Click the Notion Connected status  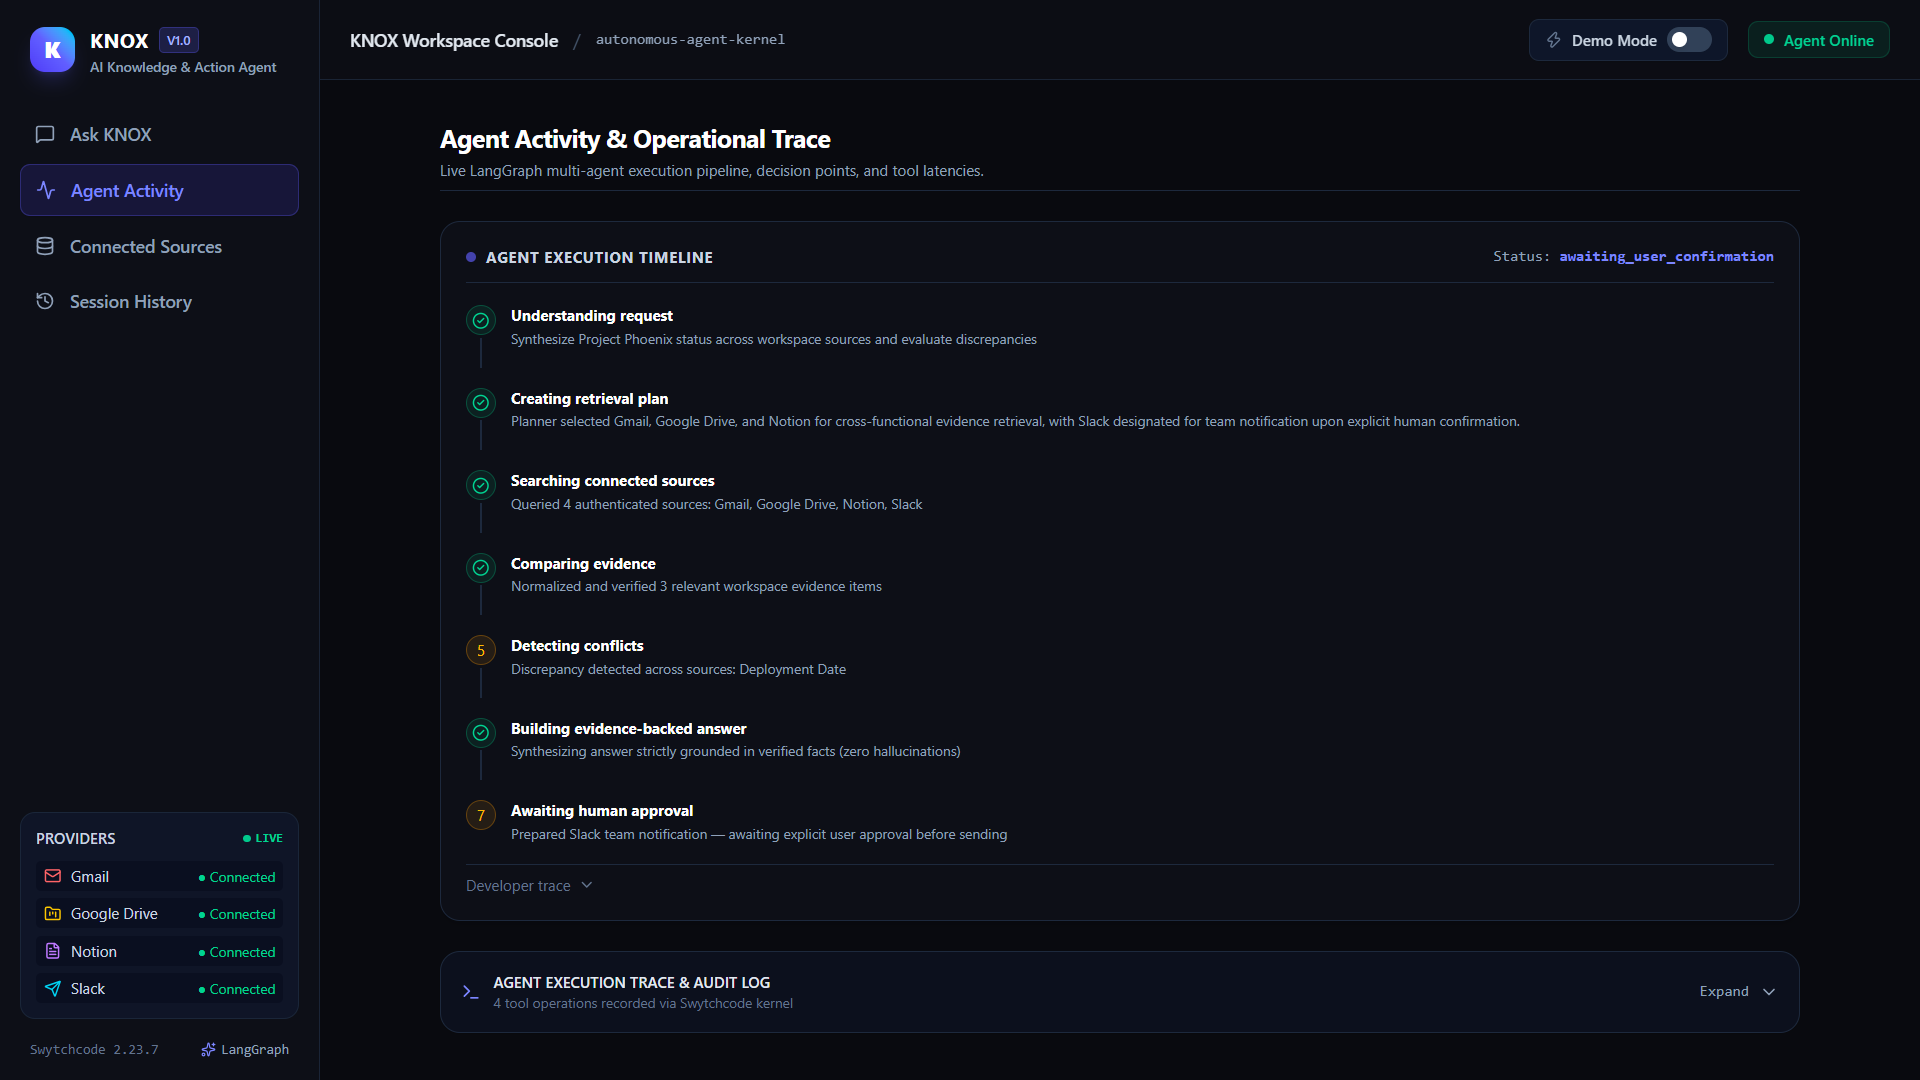(x=237, y=952)
